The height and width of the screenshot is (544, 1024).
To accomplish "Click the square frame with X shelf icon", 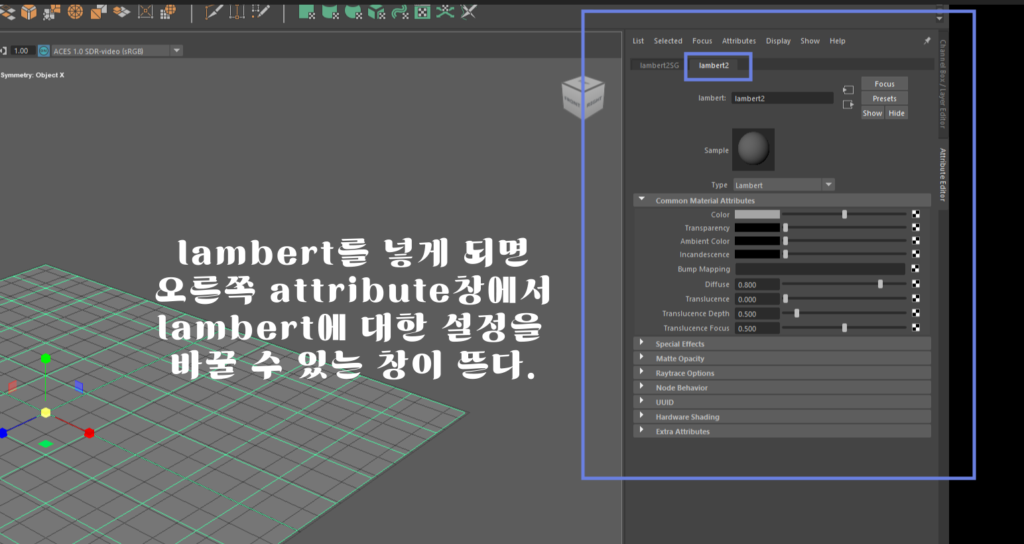I will point(145,11).
